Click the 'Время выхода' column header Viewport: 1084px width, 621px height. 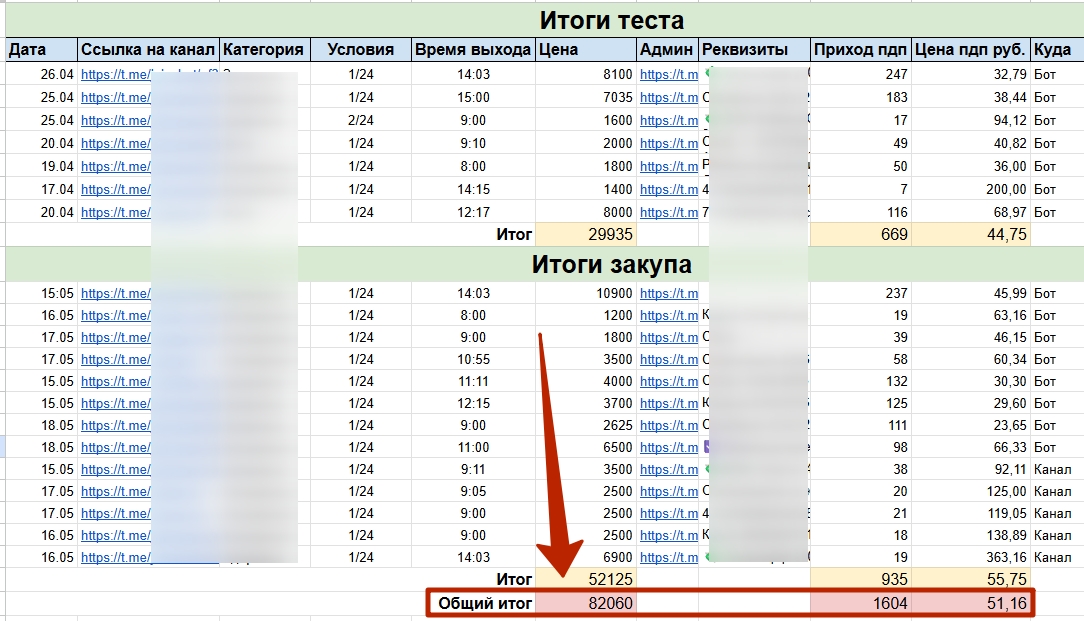473,50
